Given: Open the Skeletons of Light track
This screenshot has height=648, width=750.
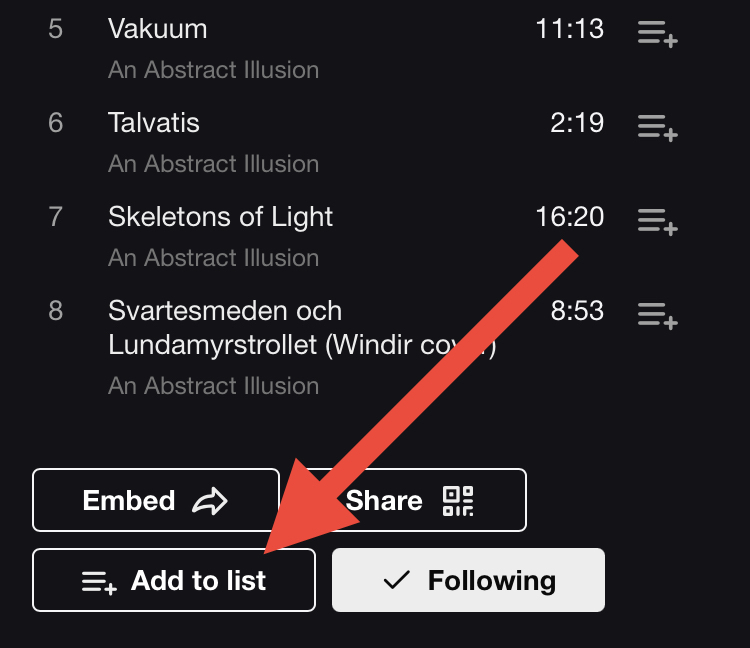Looking at the screenshot, I should tap(220, 217).
